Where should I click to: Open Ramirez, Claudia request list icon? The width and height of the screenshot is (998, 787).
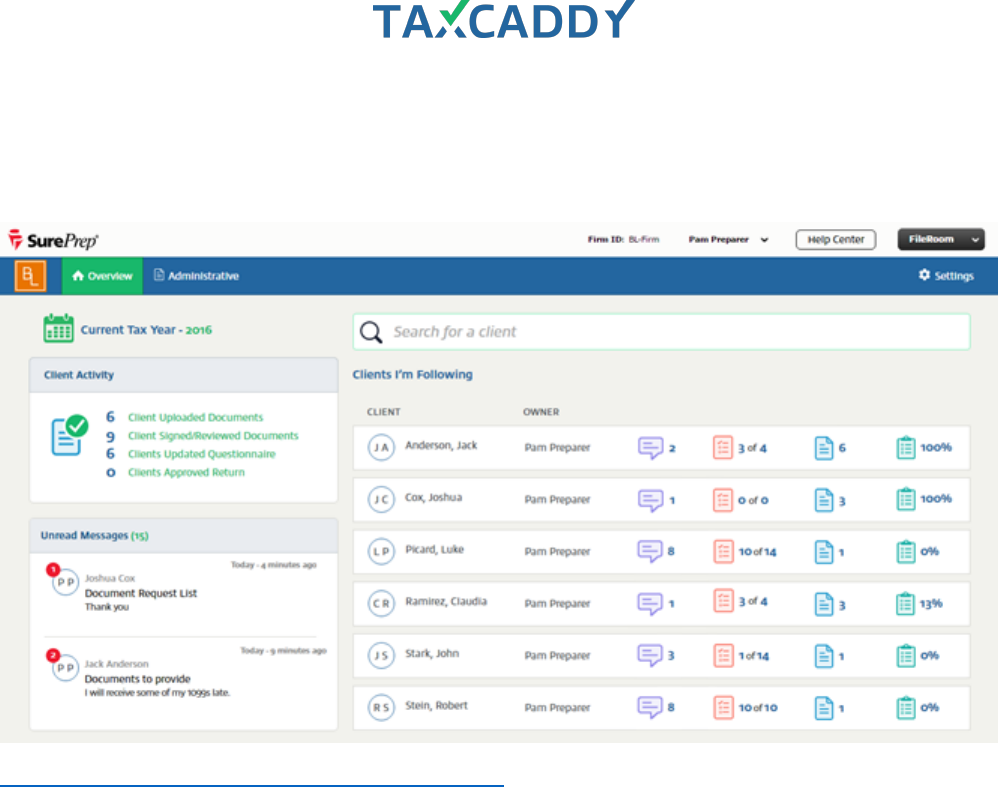(723, 601)
